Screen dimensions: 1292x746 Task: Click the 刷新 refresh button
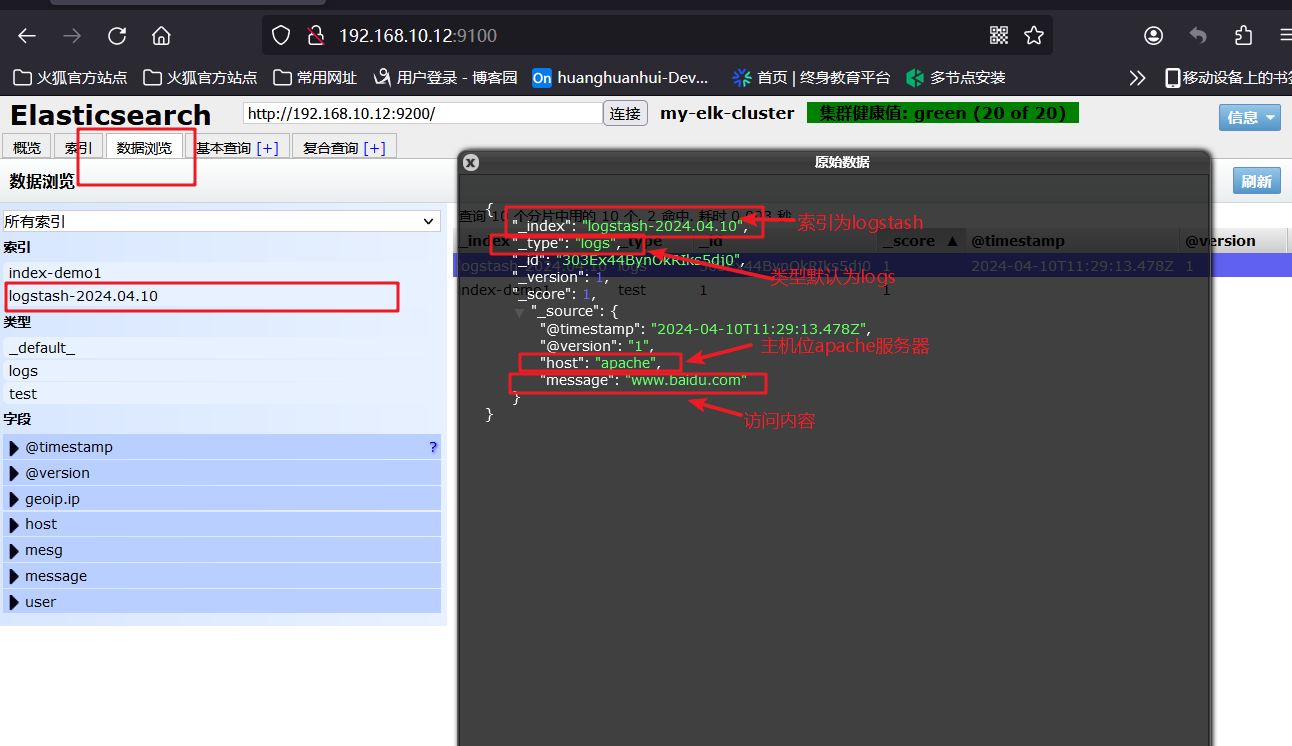(x=1256, y=181)
